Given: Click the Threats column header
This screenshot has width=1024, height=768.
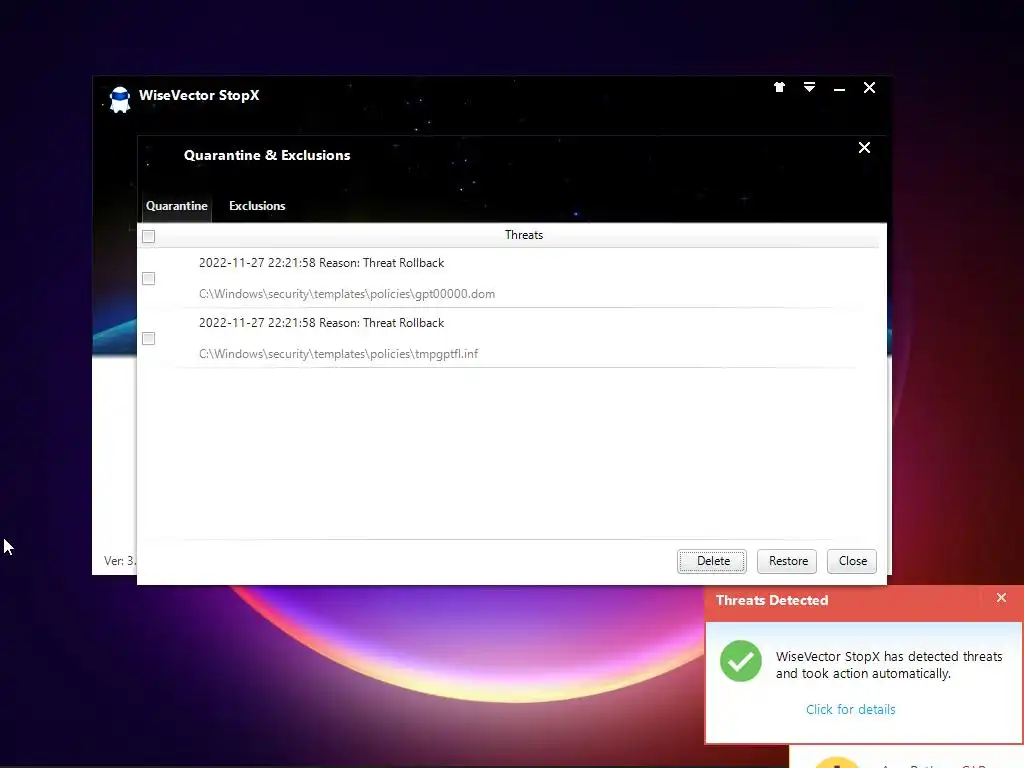Looking at the screenshot, I should click(524, 235).
